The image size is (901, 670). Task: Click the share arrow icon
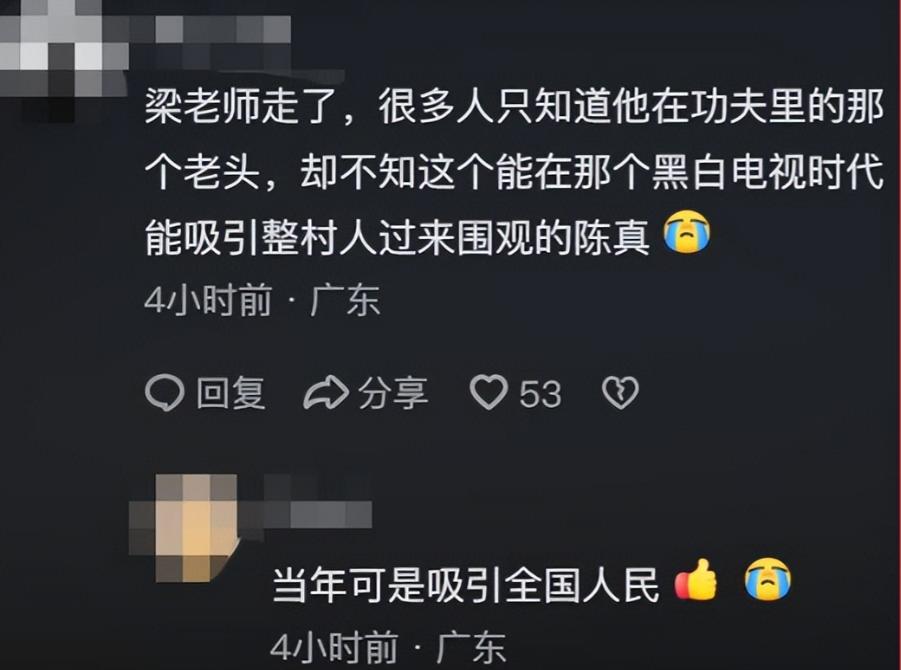(326, 393)
